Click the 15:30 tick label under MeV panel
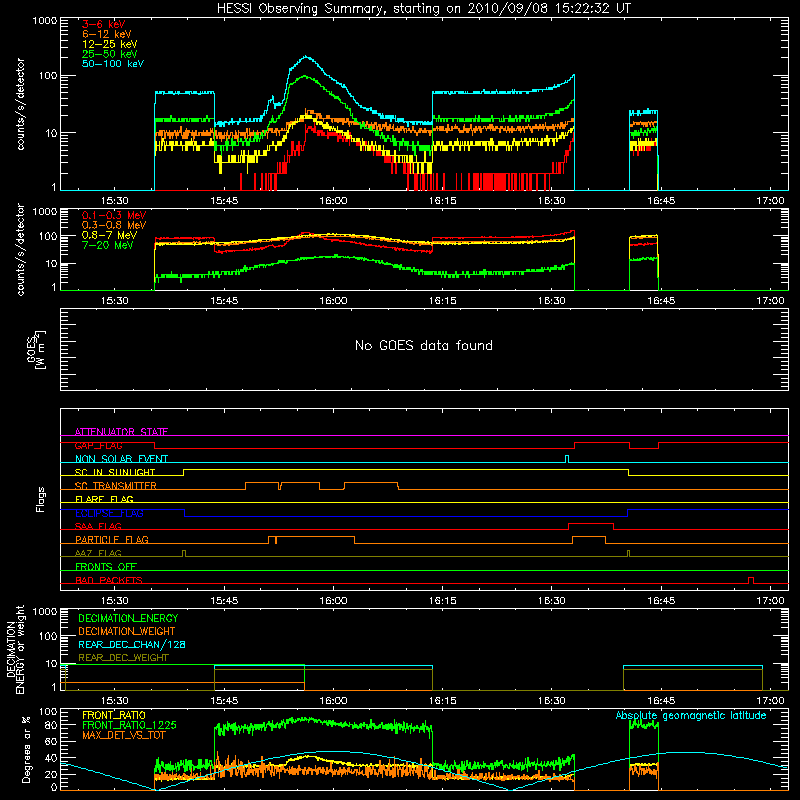Screen dimensions: 800x800 tap(114, 301)
